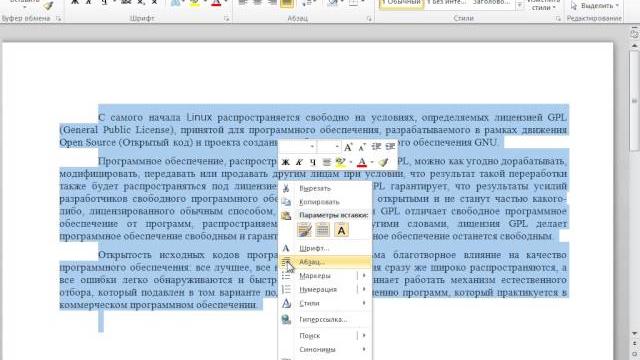The width and height of the screenshot is (640, 360).
Task: Choose the Merge Formatting paste option
Action: click(322, 230)
